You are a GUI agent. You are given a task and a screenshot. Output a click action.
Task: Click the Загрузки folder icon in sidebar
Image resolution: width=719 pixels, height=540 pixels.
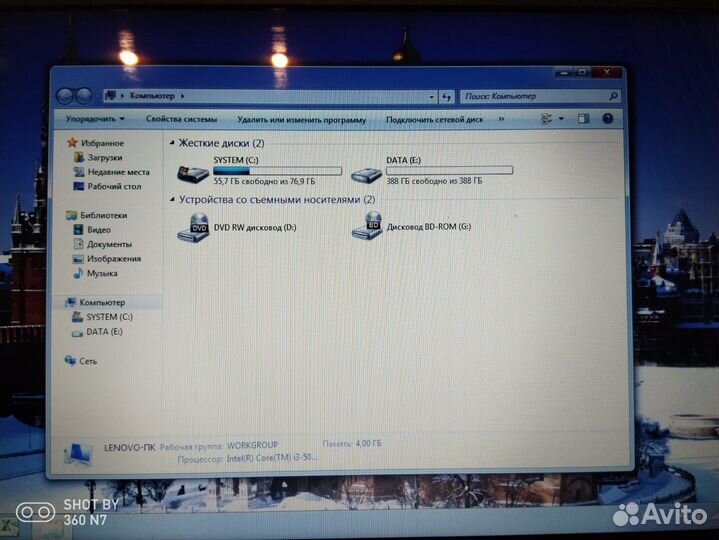[x=79, y=157]
